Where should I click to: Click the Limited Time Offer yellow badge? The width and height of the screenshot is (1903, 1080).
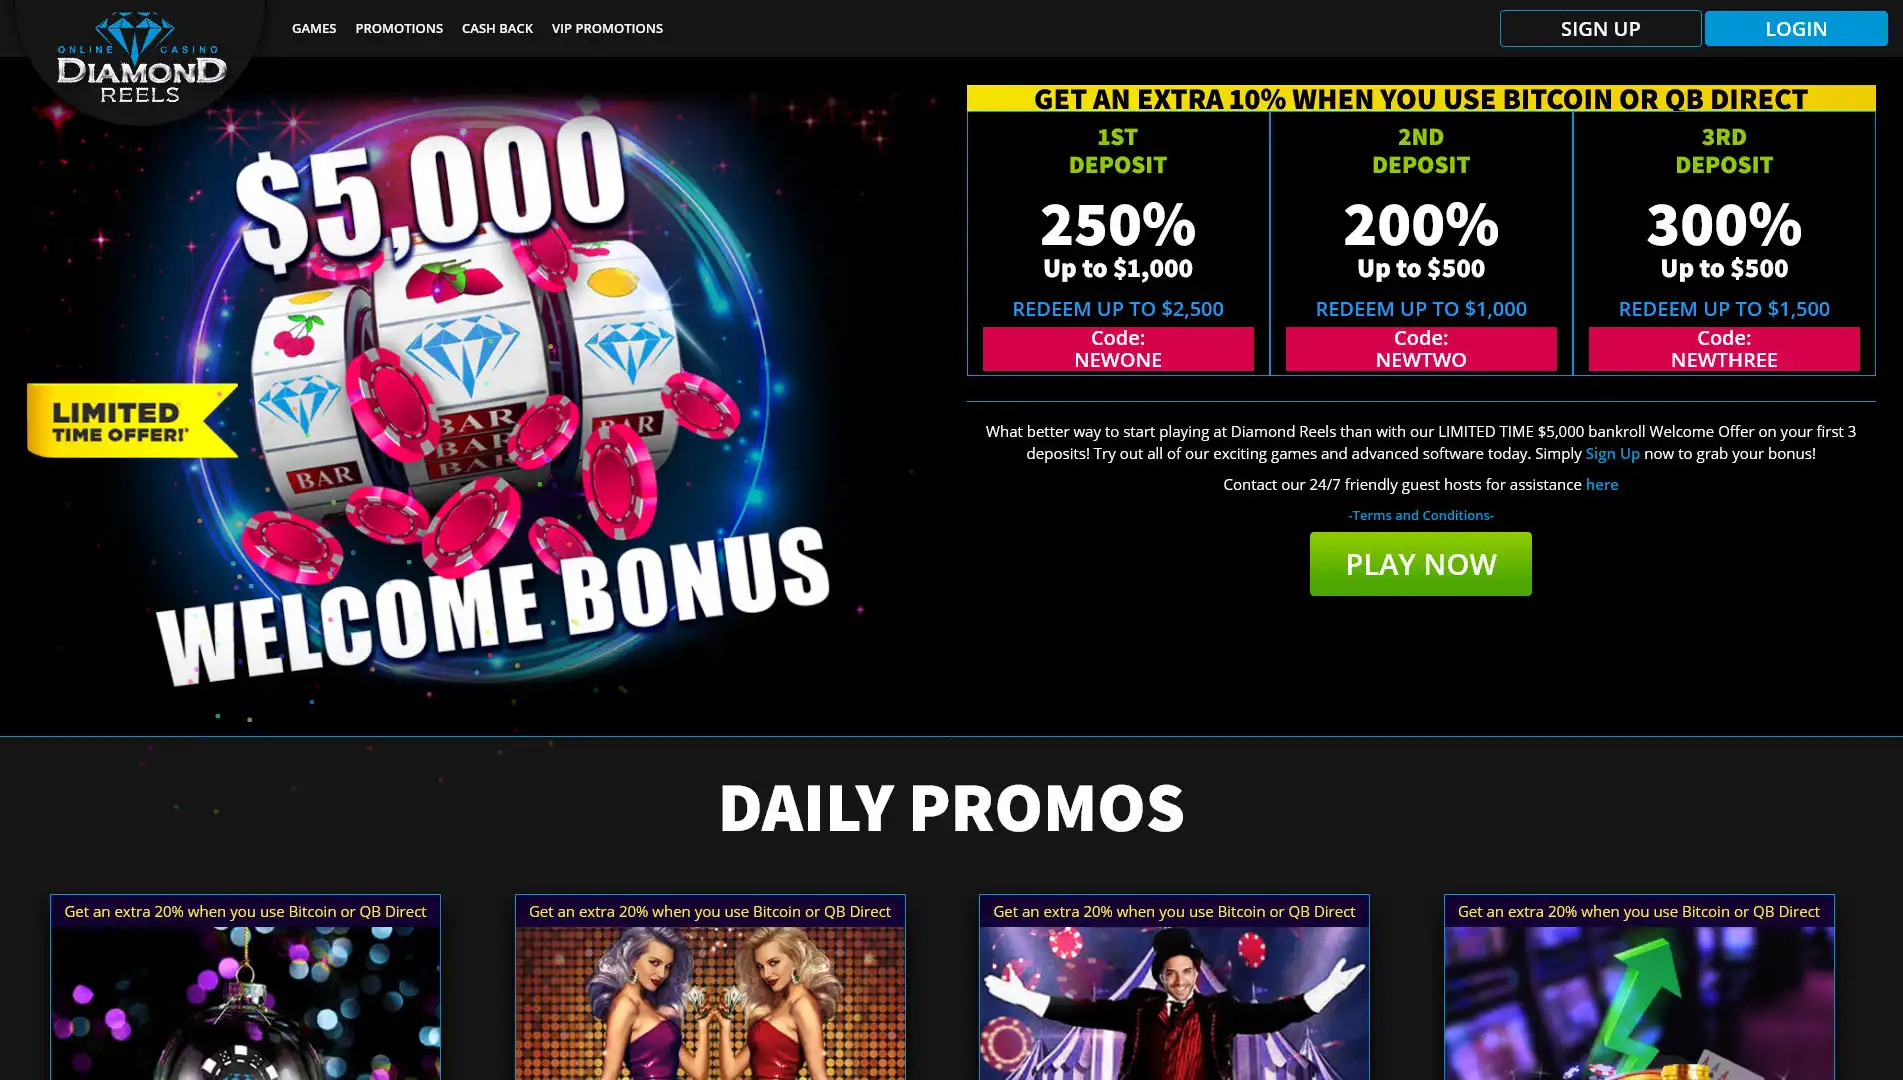click(x=132, y=421)
